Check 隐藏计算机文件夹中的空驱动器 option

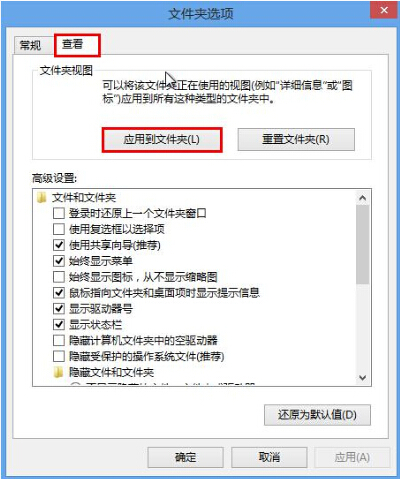(59, 340)
